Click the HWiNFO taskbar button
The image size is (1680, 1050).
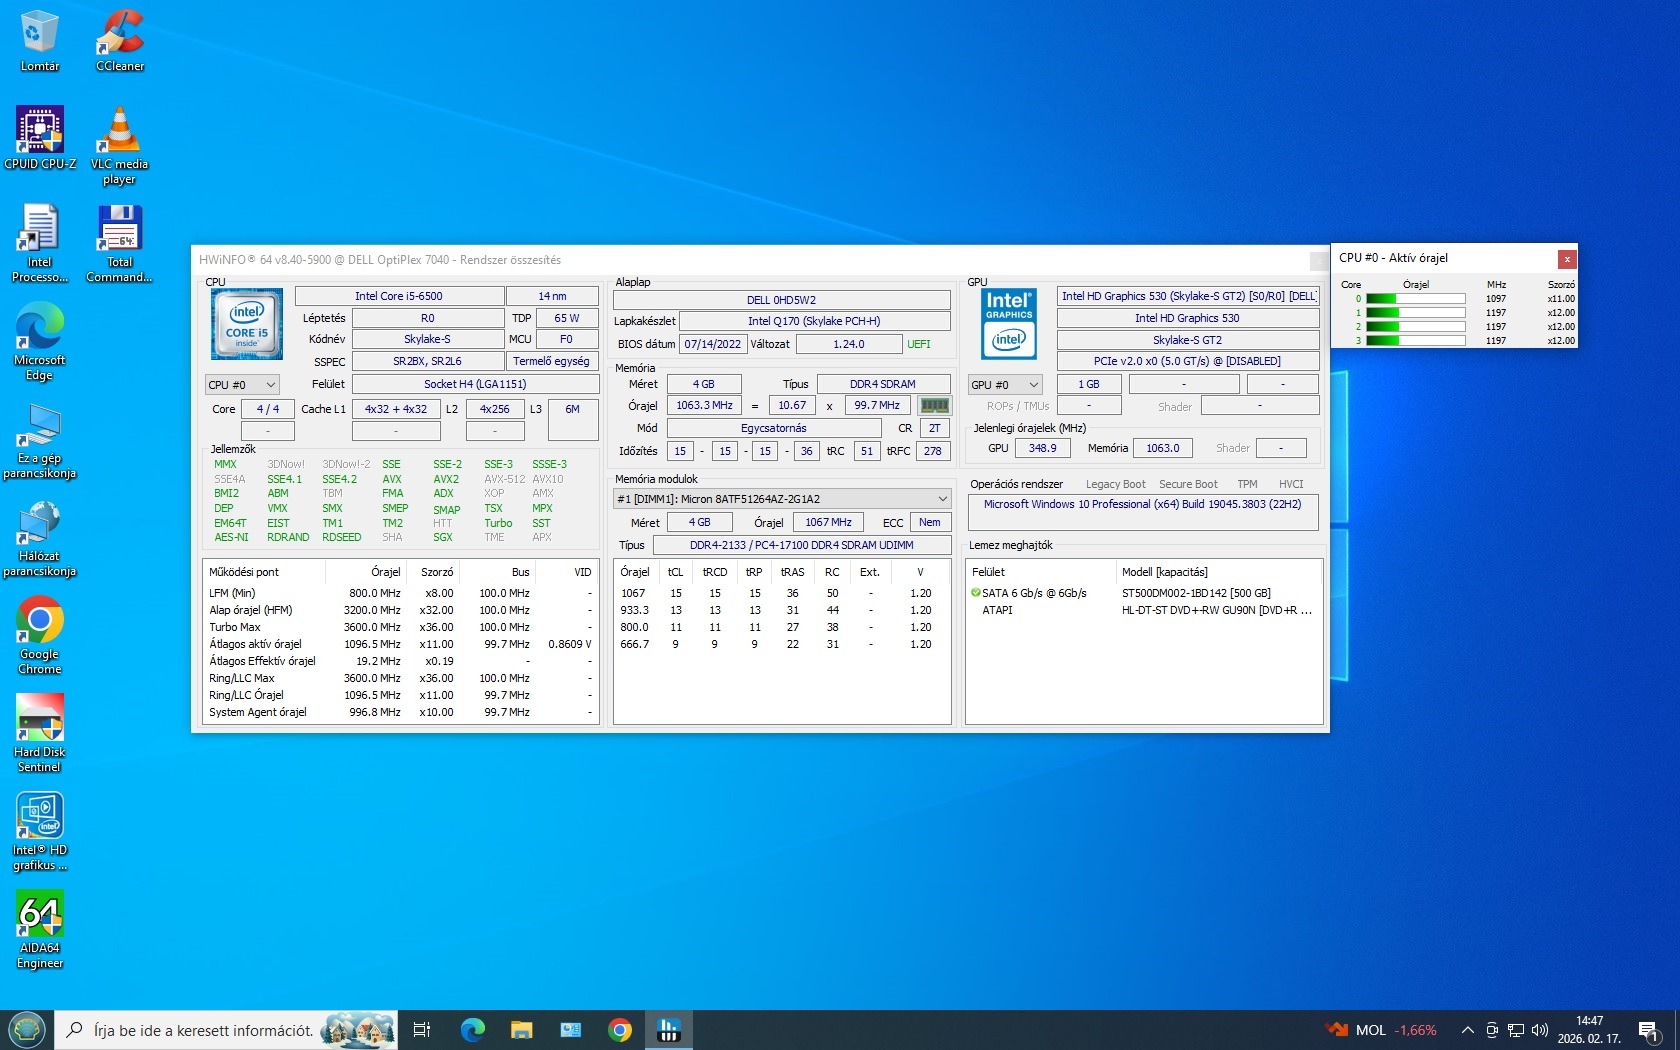point(668,1030)
